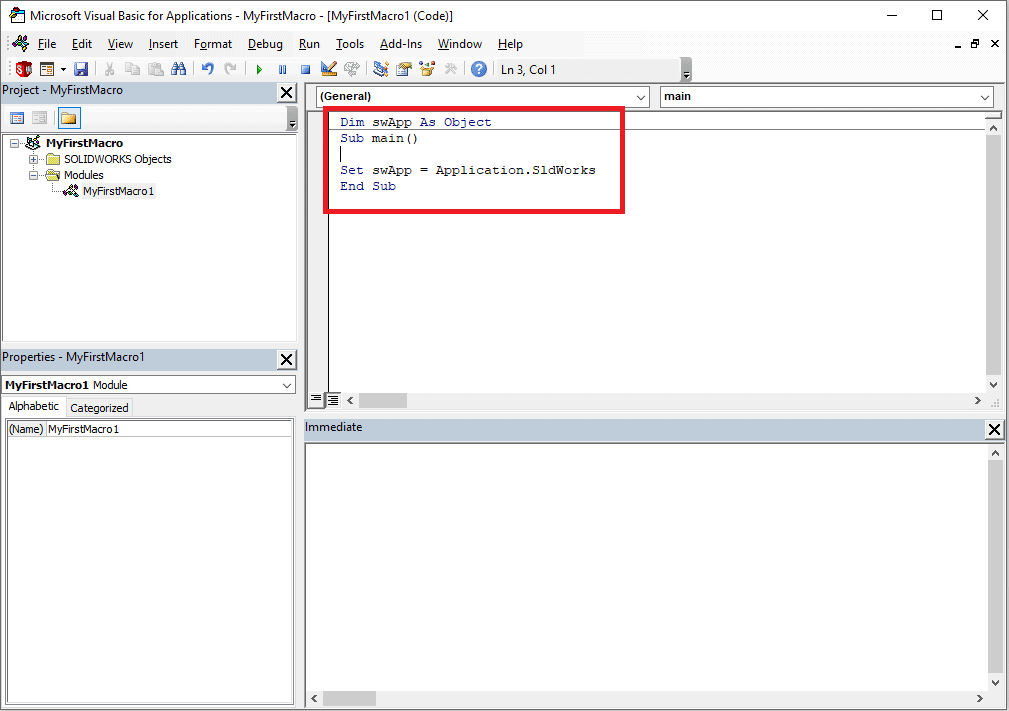Open the Help menu
The image size is (1009, 711).
(x=510, y=44)
